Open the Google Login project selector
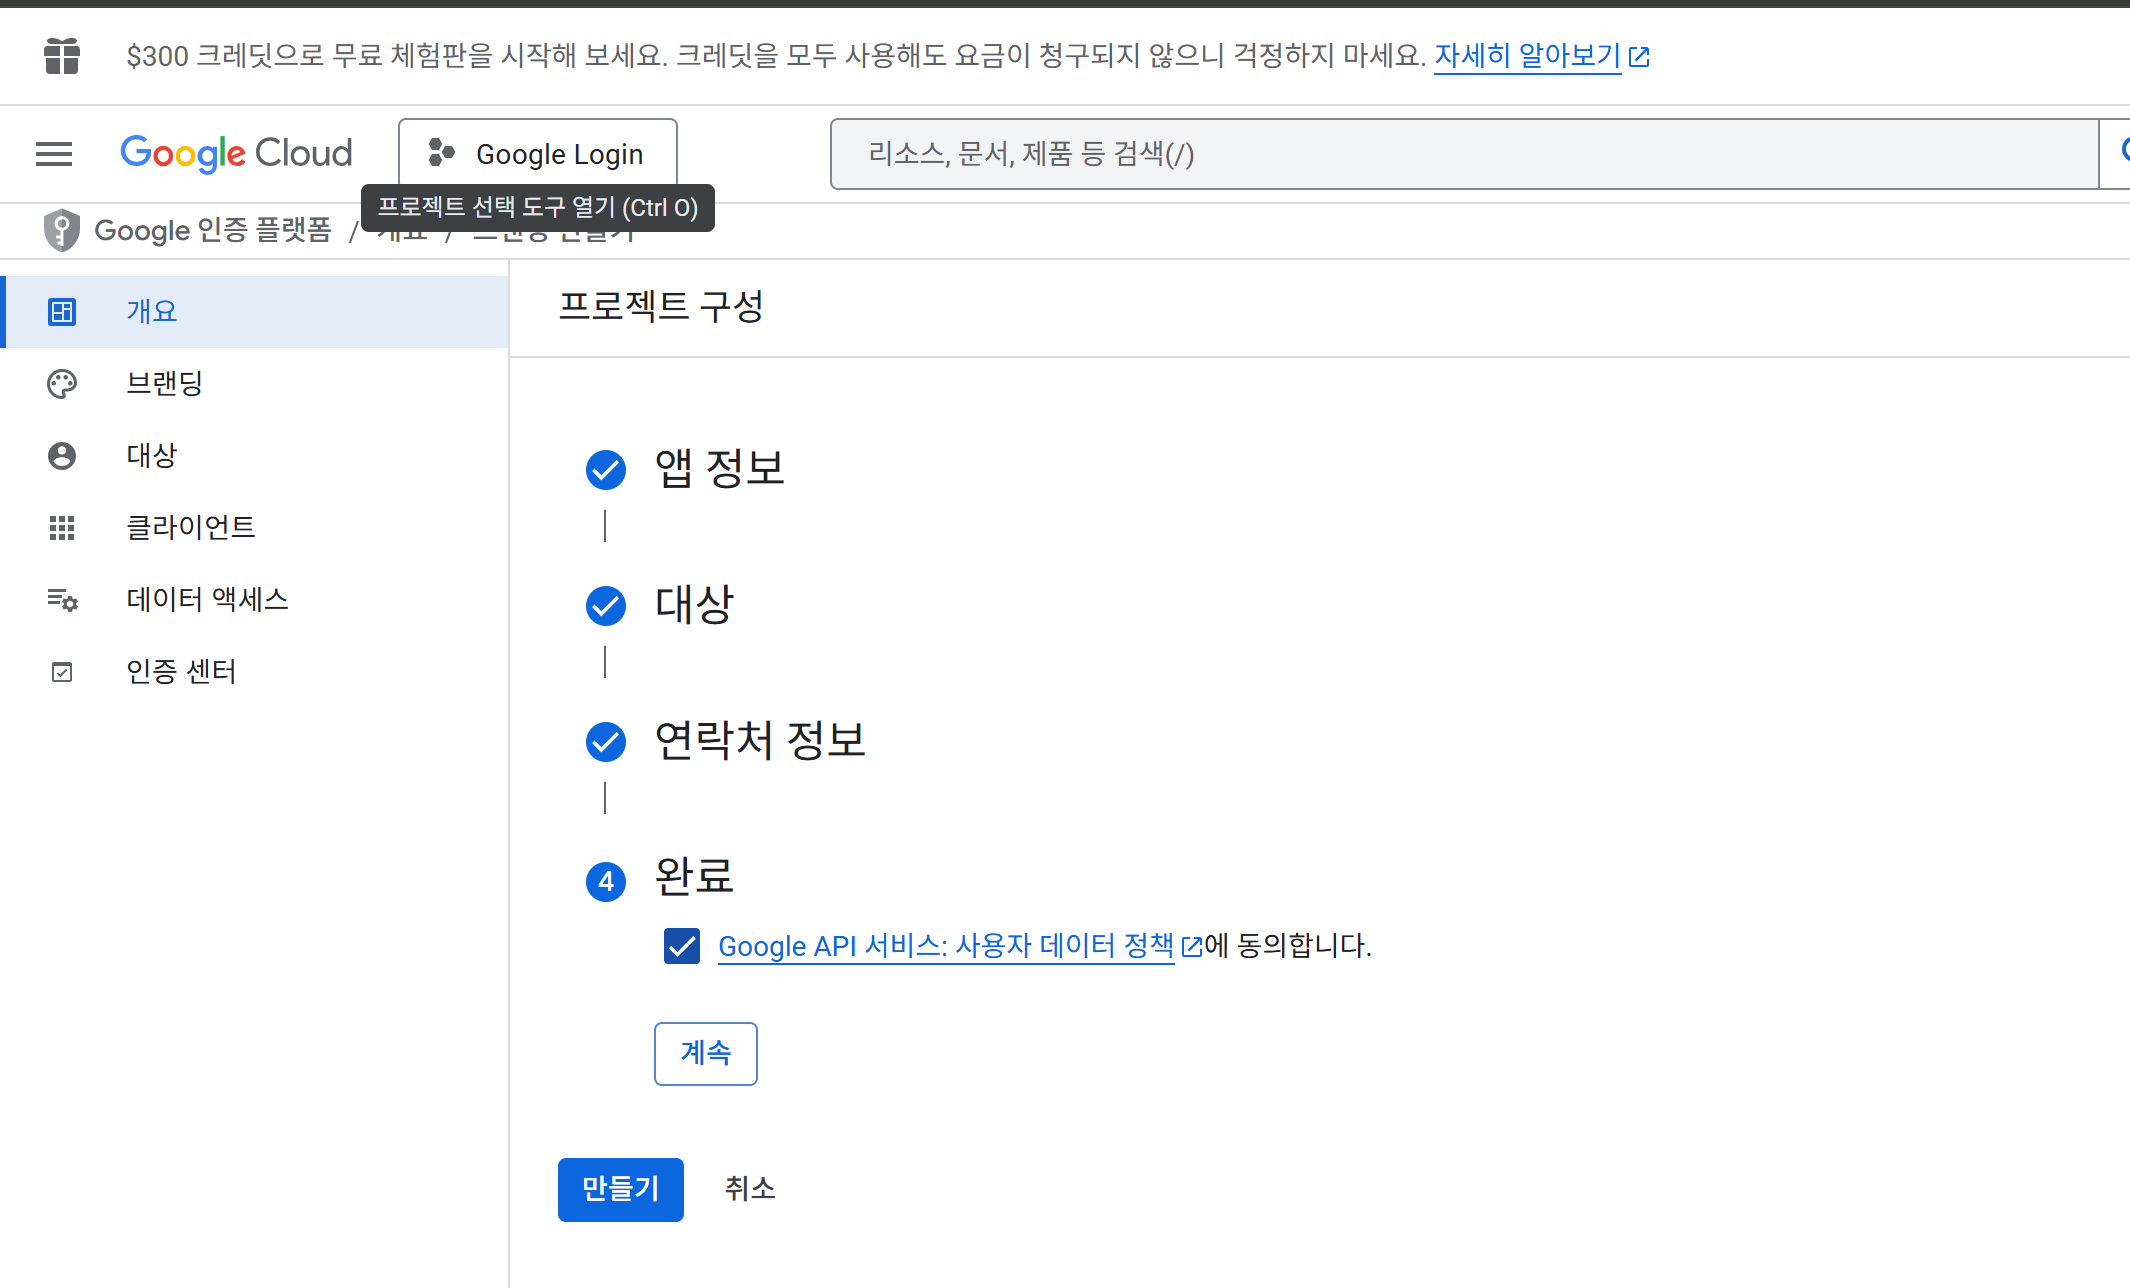Viewport: 2130px width, 1288px height. (x=538, y=153)
